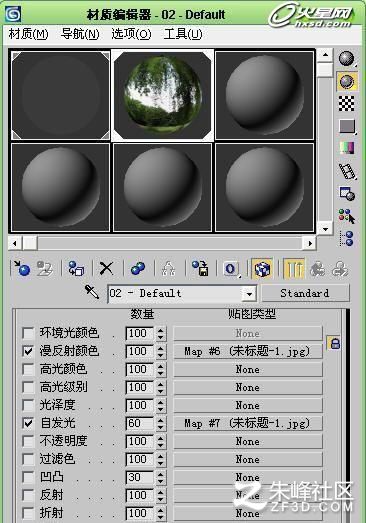Open the material editor Options icon

(x=347, y=193)
